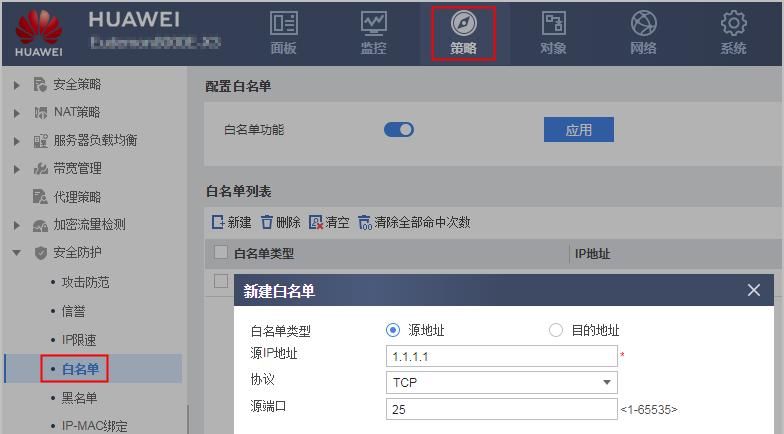The width and height of the screenshot is (784, 434).
Task: Expand the 加密流量检测 tree node
Action: click(16, 226)
